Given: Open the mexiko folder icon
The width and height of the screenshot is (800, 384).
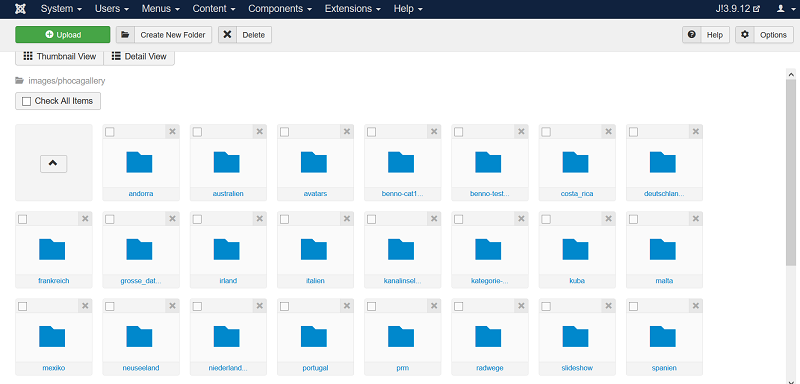Looking at the screenshot, I should coord(52,337).
